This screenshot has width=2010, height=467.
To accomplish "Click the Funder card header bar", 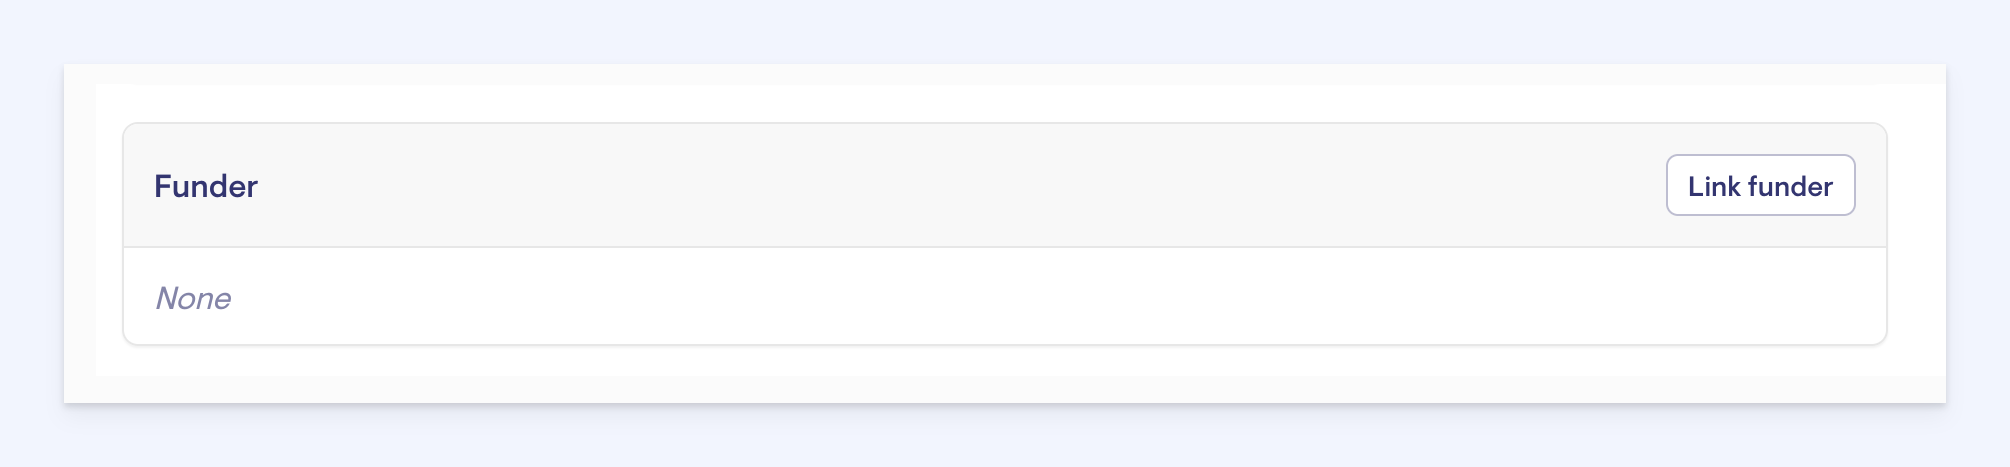I will [900, 185].
